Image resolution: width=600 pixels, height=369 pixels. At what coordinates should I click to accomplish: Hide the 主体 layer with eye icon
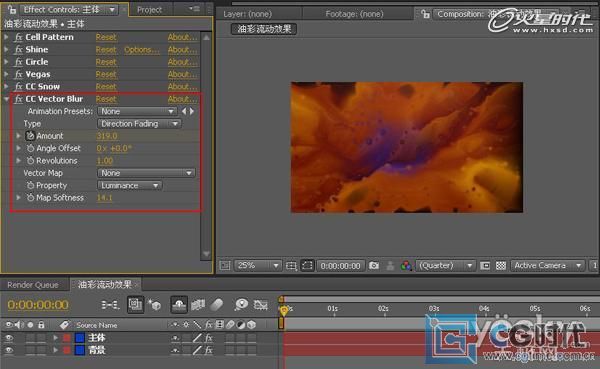pos(9,338)
